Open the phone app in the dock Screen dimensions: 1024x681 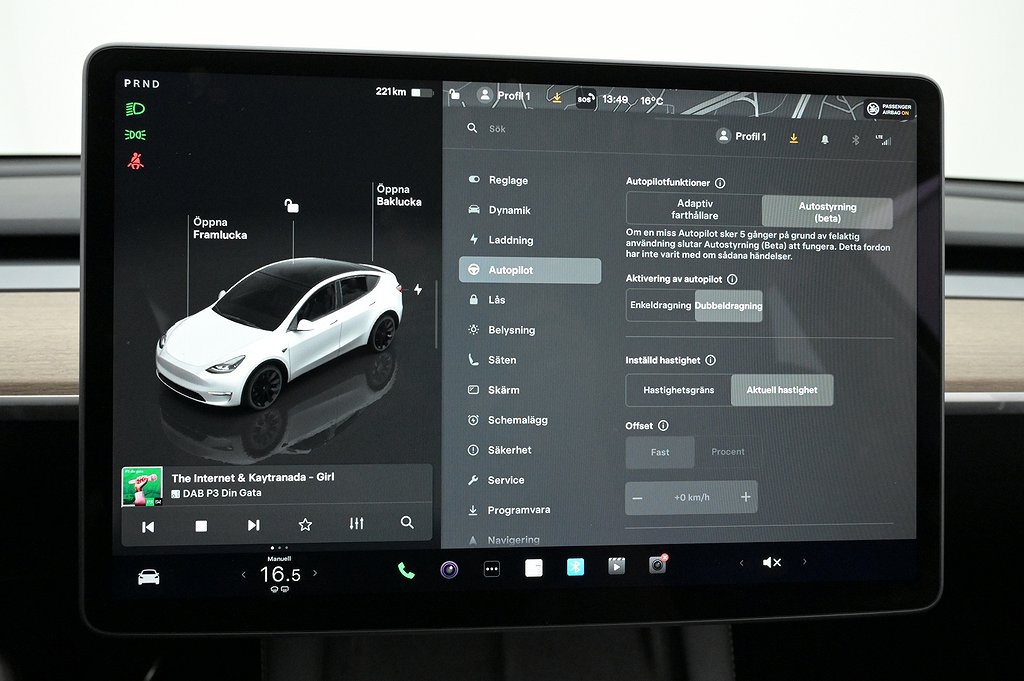click(x=406, y=570)
